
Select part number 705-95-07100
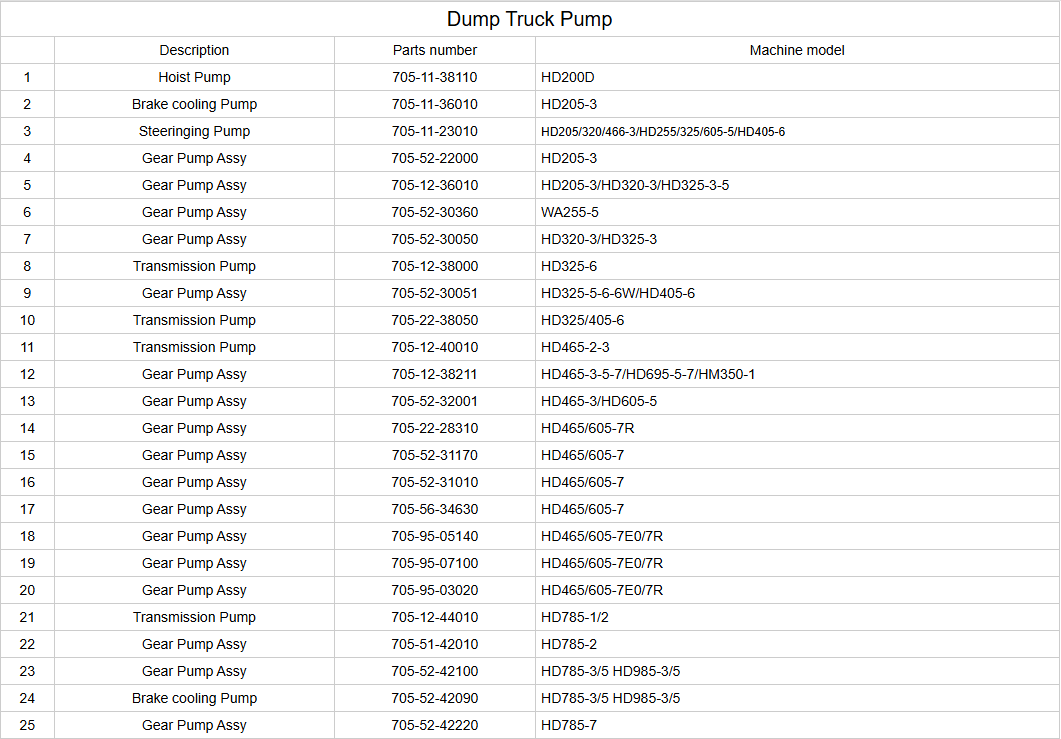[434, 564]
